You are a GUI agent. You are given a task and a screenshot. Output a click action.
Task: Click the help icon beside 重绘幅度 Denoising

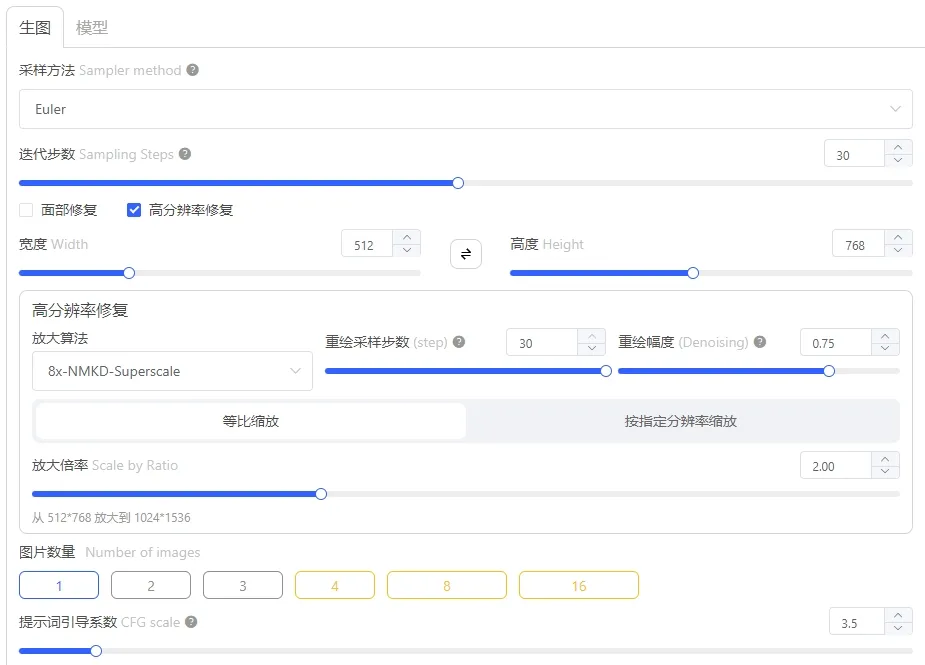coord(760,342)
